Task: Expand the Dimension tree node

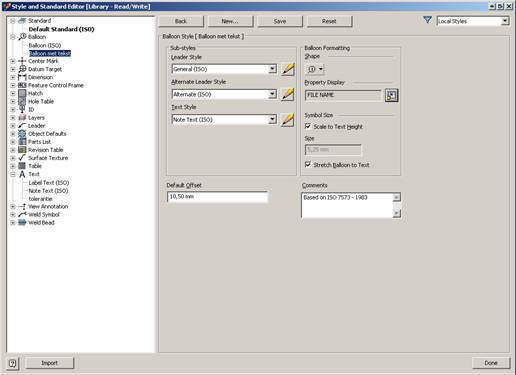Action: coord(13,77)
